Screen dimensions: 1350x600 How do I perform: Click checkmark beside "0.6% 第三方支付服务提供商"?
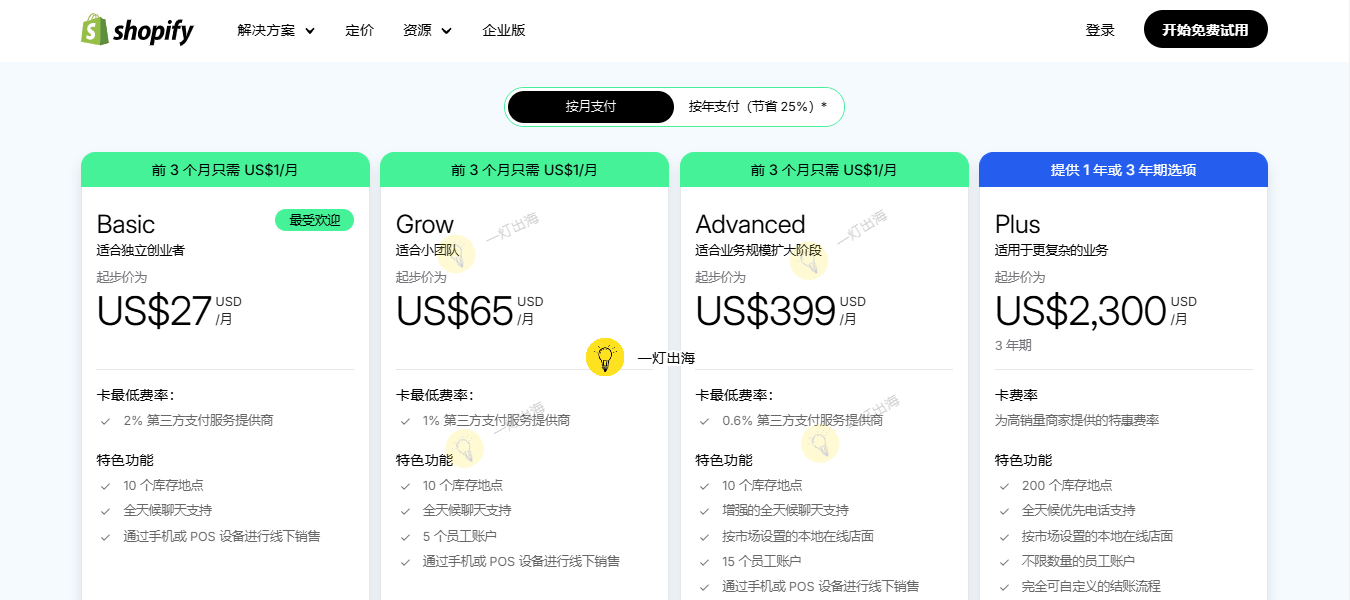click(x=704, y=420)
